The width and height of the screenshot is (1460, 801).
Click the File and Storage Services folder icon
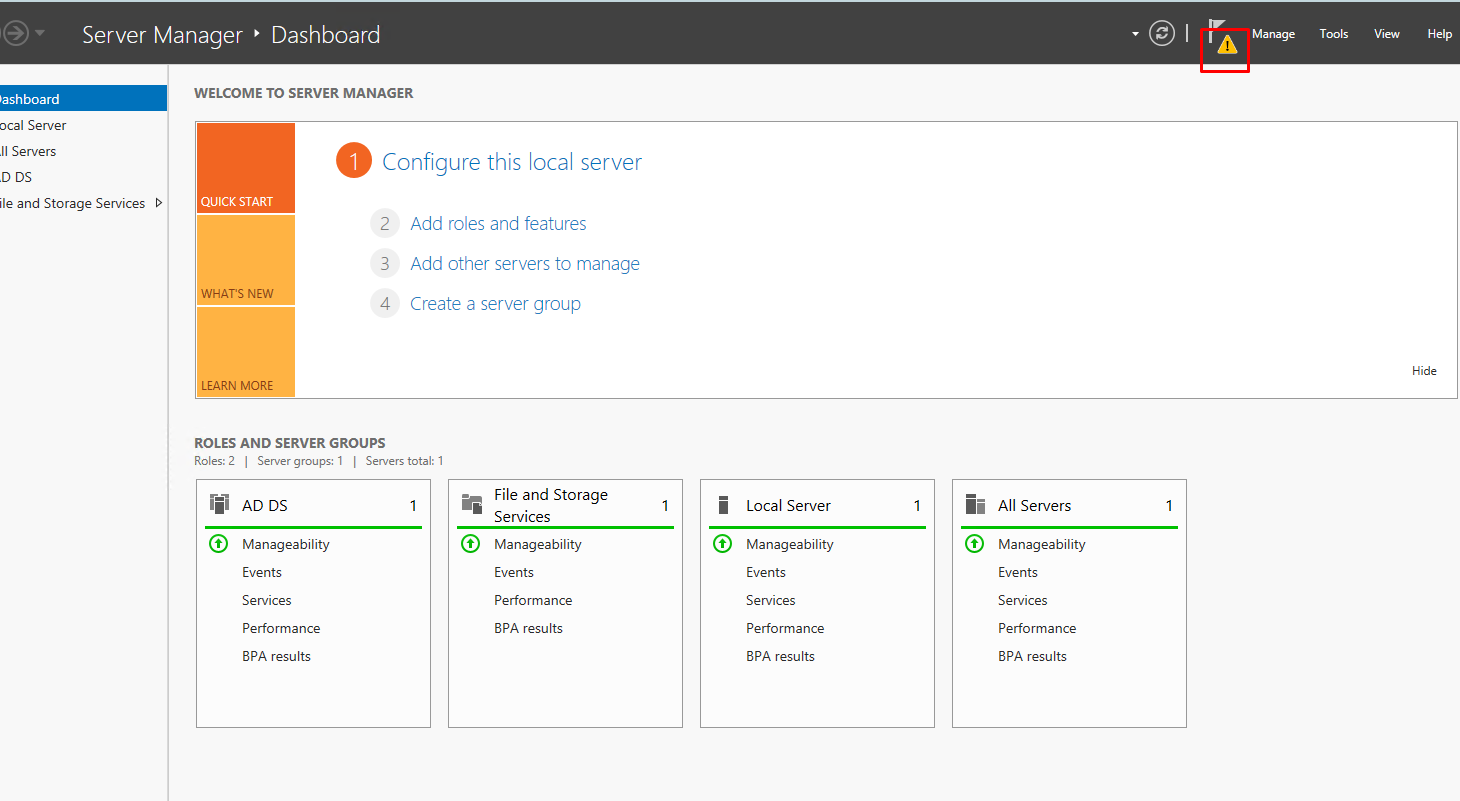[x=472, y=503]
